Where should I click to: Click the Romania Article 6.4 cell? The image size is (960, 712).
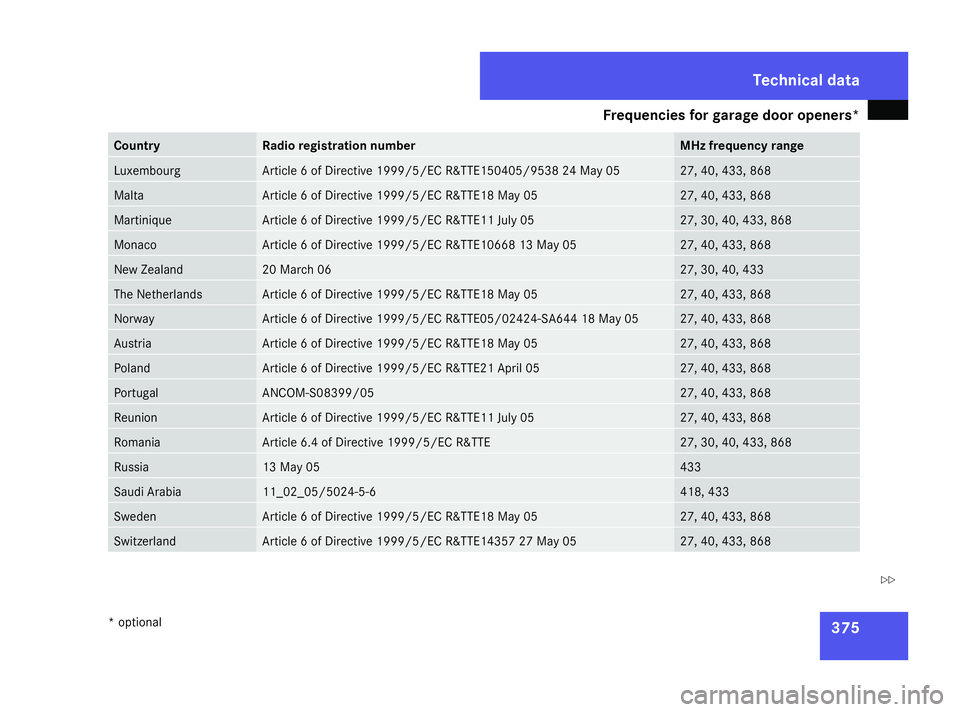pyautogui.click(x=465, y=442)
